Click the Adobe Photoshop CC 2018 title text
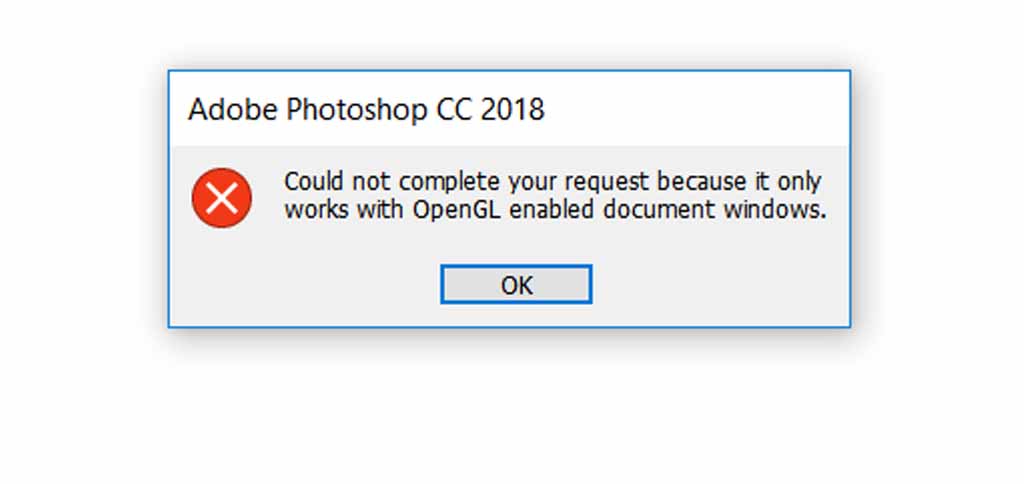 click(x=366, y=109)
